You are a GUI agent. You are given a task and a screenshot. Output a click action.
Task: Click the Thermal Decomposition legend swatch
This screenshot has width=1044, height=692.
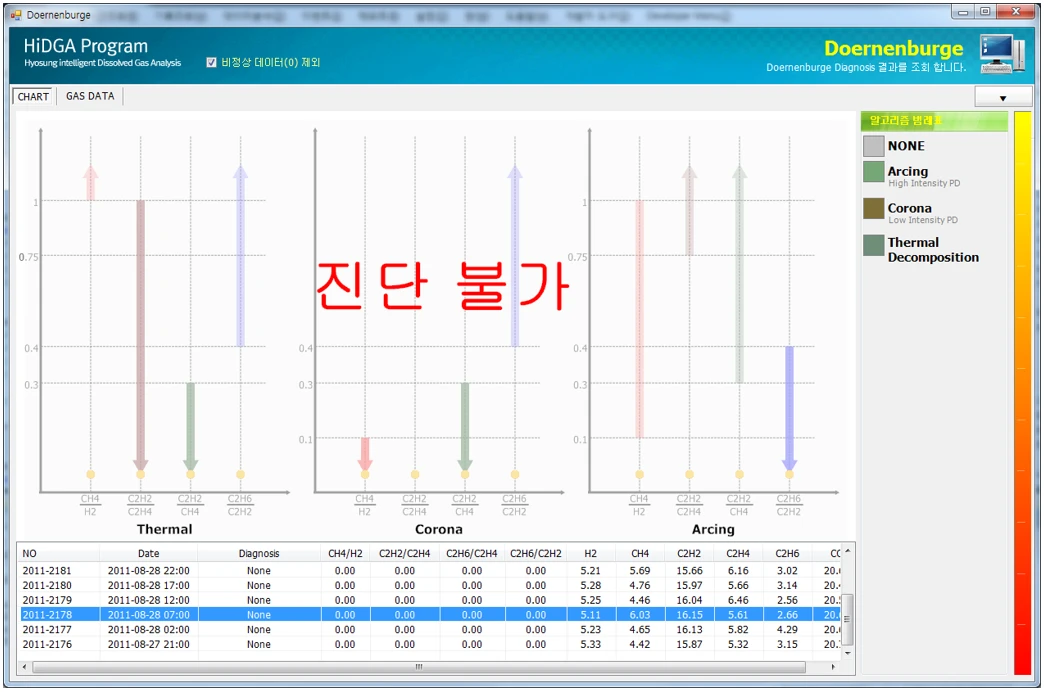point(874,245)
